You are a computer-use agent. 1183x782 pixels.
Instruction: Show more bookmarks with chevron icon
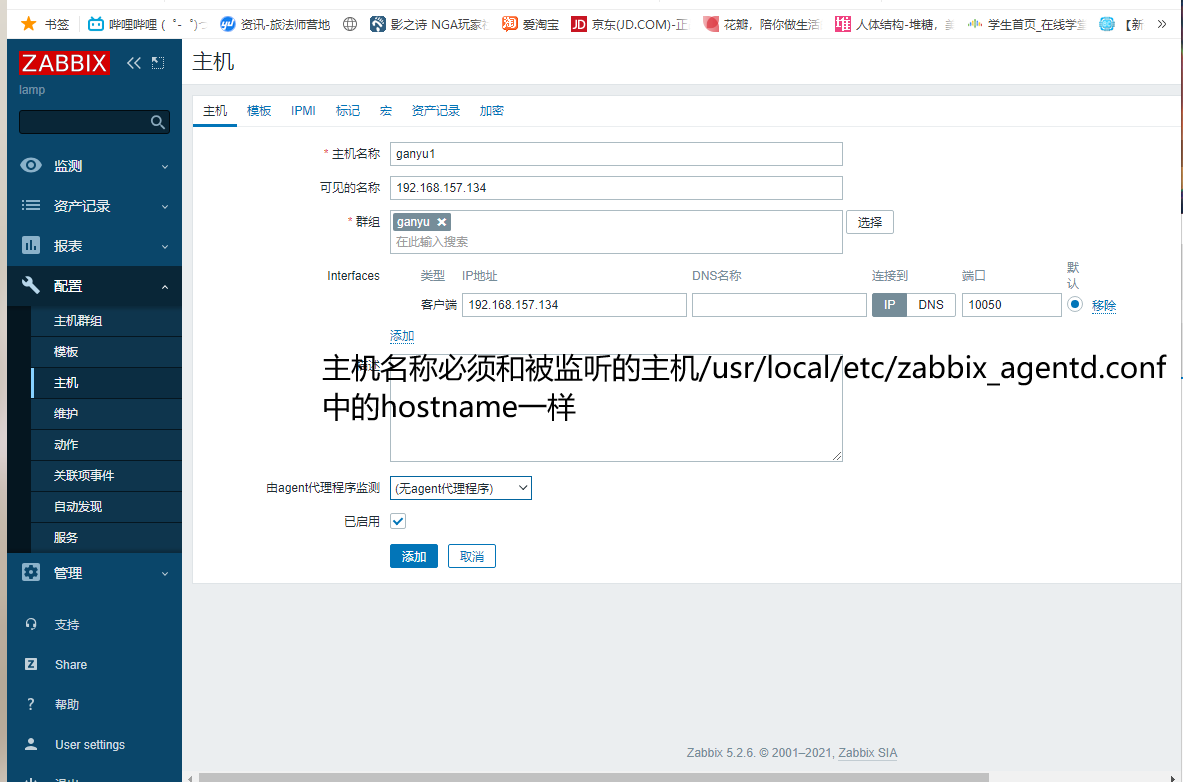click(x=1161, y=24)
